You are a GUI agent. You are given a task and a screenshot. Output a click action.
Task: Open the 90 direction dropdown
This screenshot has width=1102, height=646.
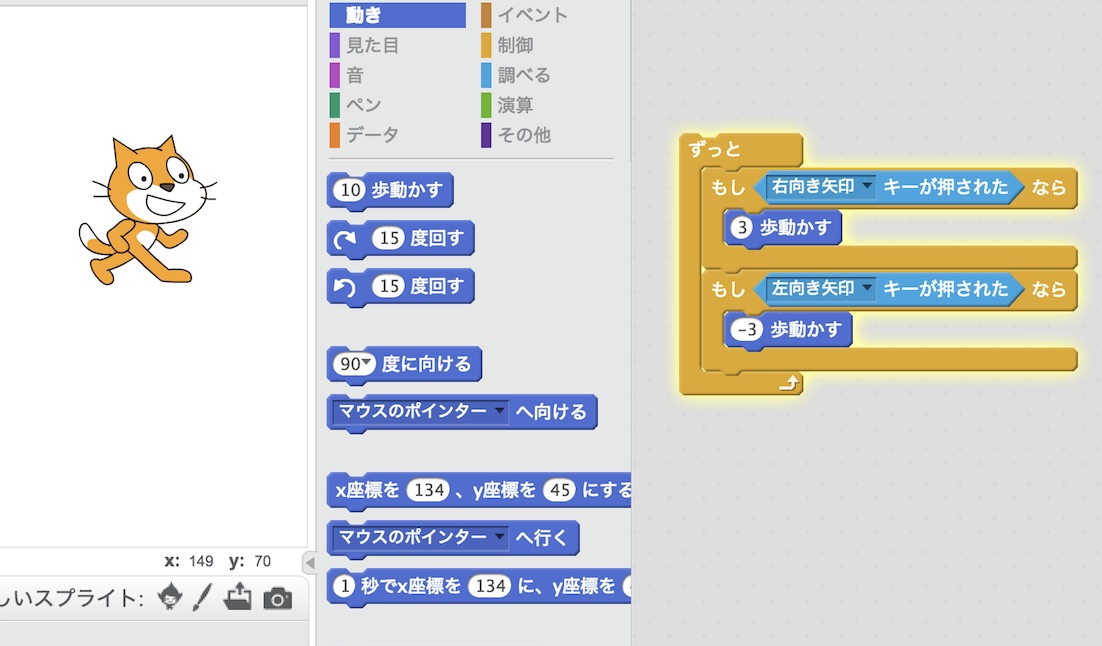coord(365,362)
